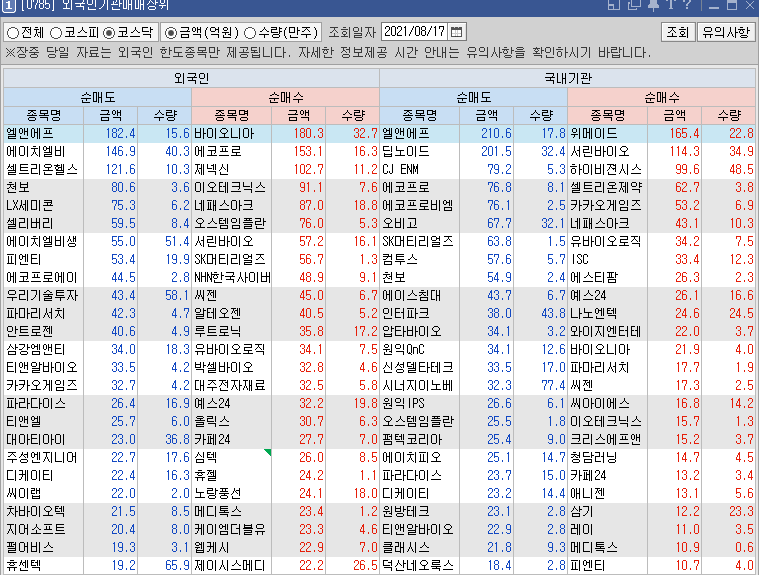Click 종목명 column header under 외국인 순매도

pyautogui.click(x=44, y=115)
